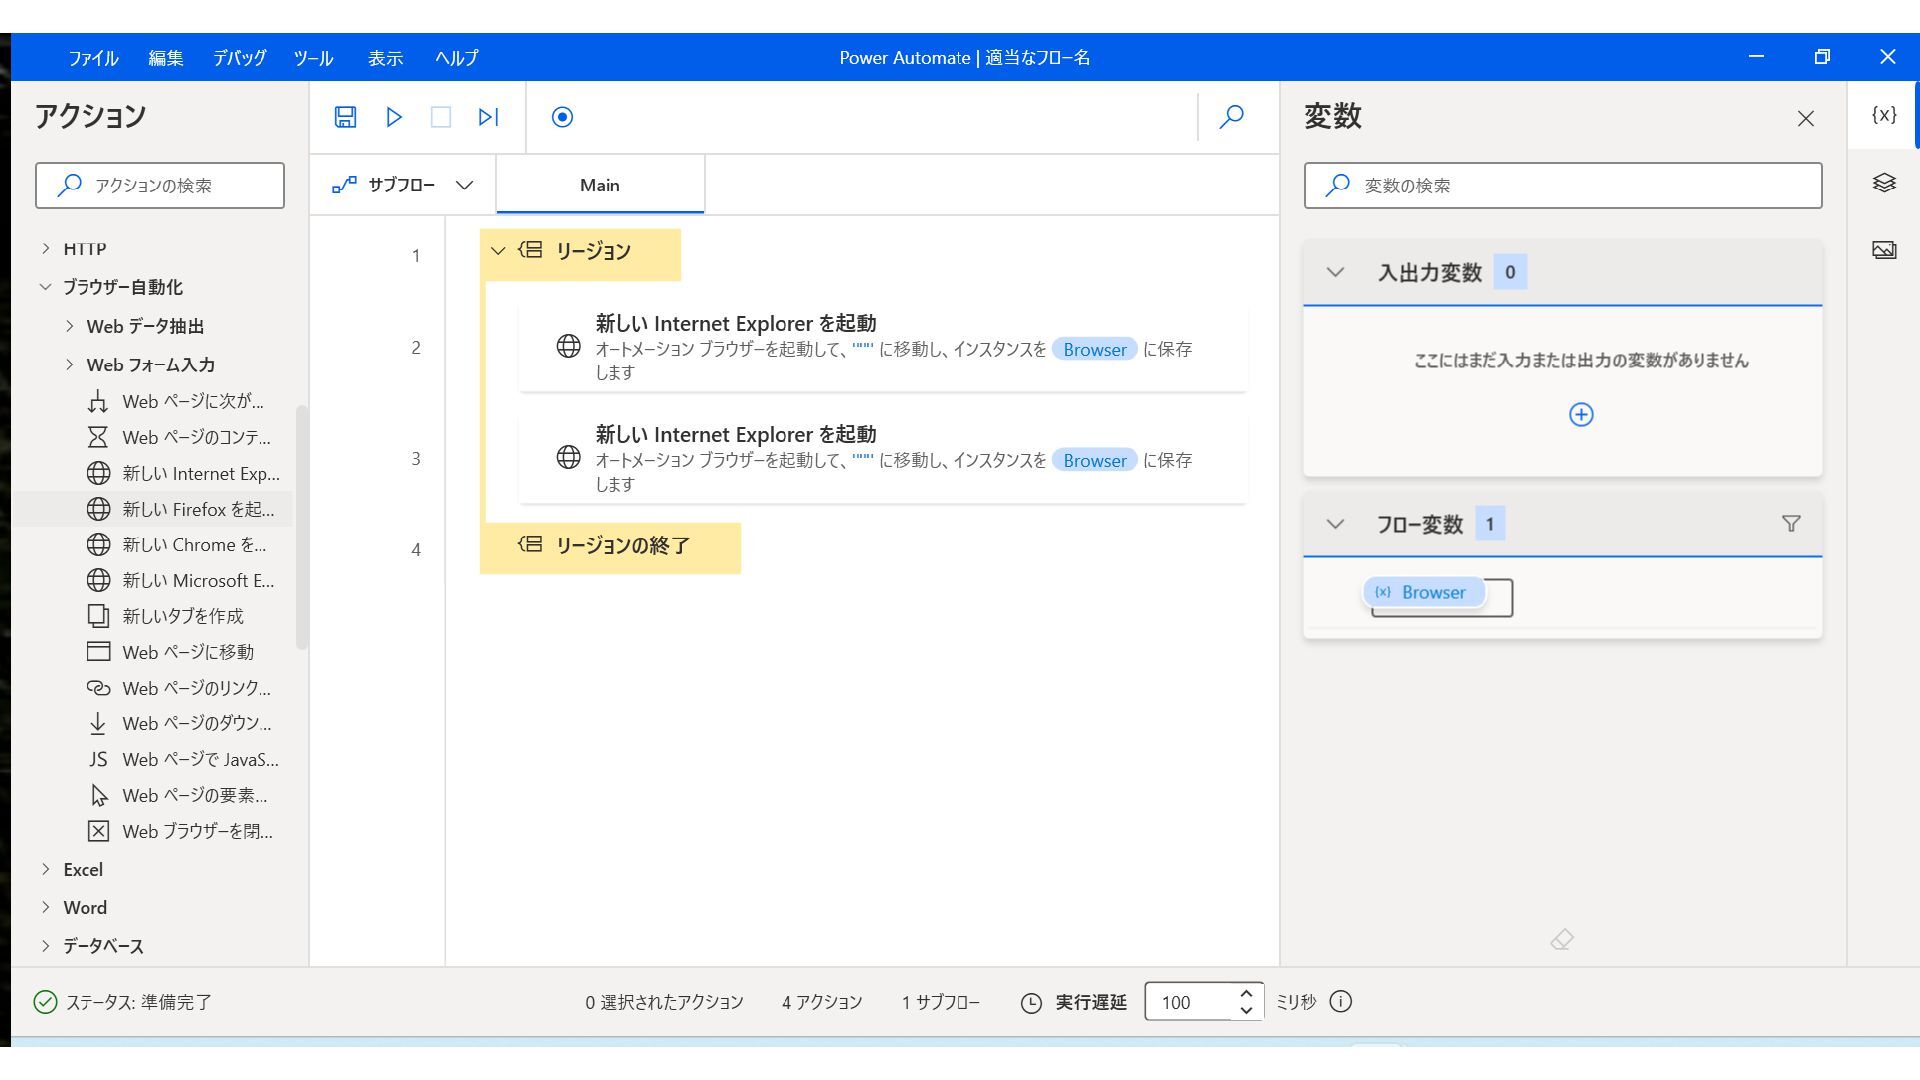
Task: Open the Images pane icon
Action: click(x=1884, y=250)
